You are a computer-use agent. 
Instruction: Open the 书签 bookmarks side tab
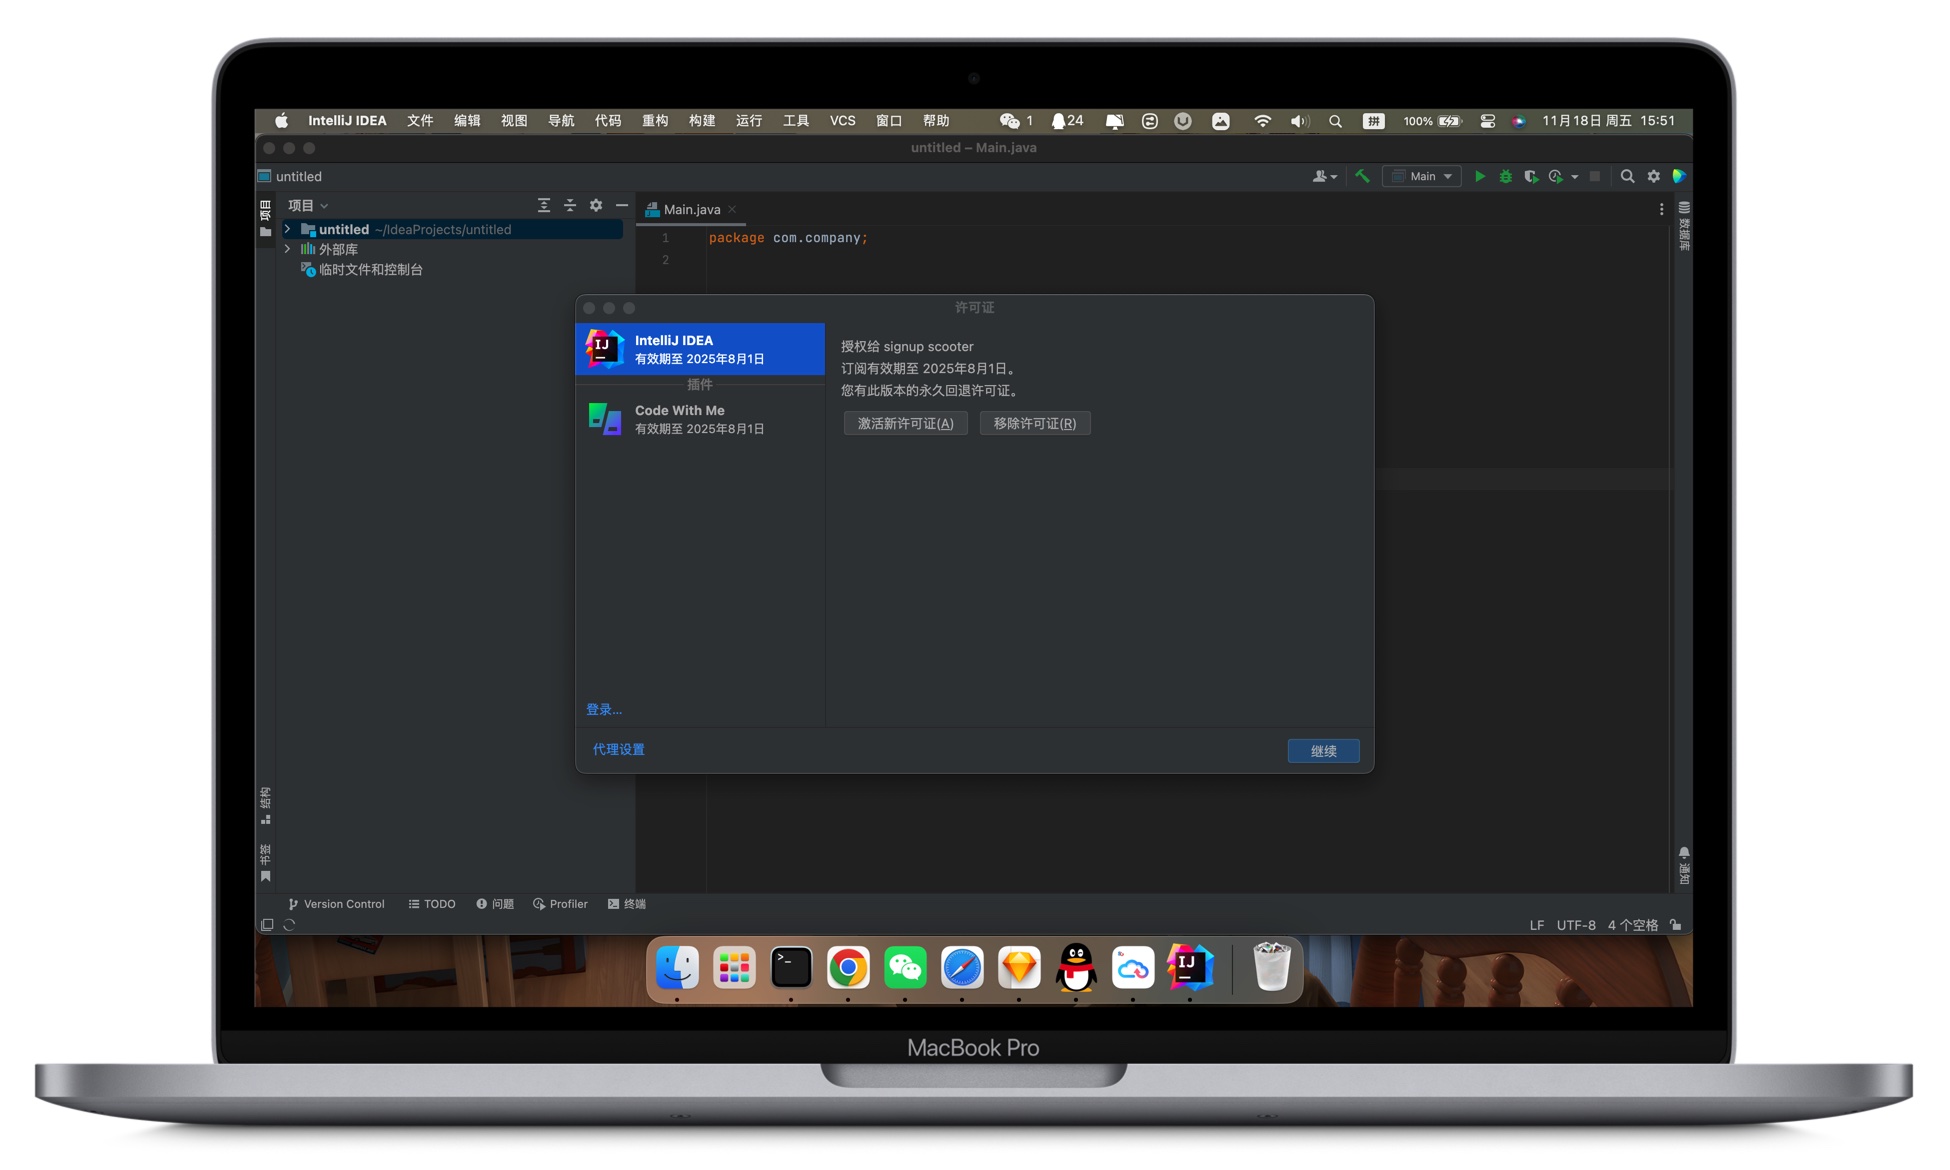265,863
